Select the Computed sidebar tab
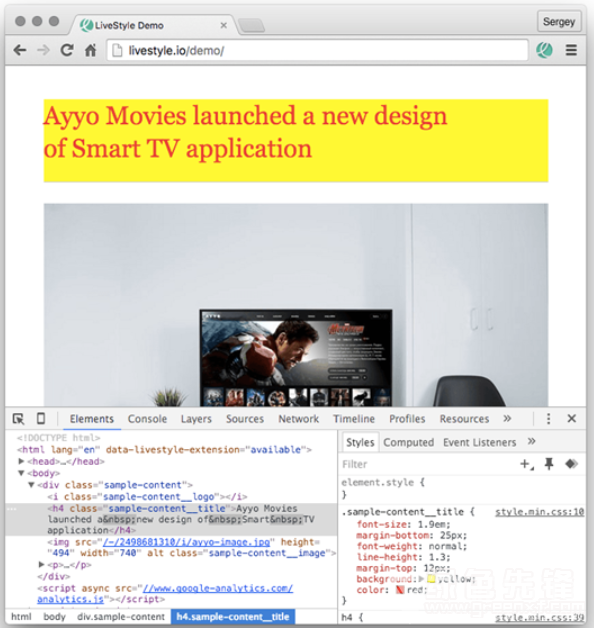Viewport: 594px width, 628px height. tap(409, 443)
